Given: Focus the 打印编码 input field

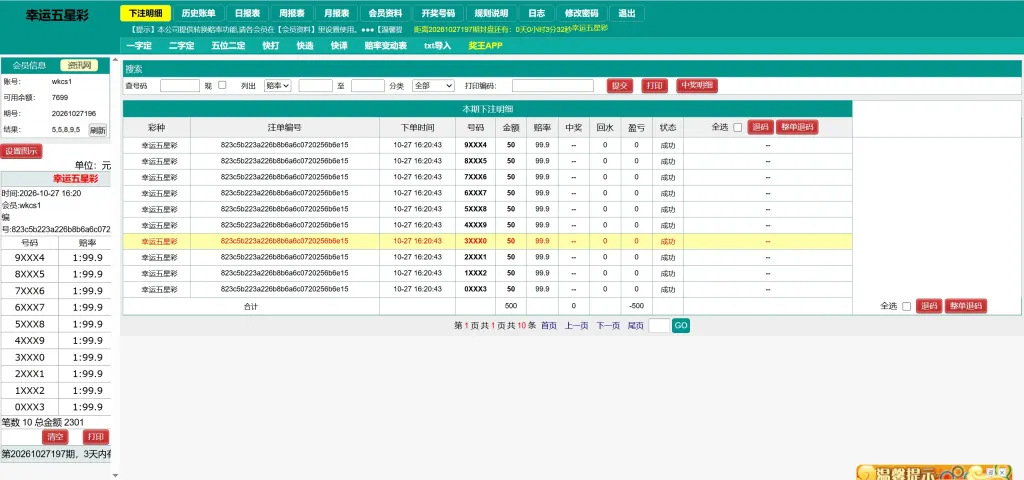Looking at the screenshot, I should [552, 86].
